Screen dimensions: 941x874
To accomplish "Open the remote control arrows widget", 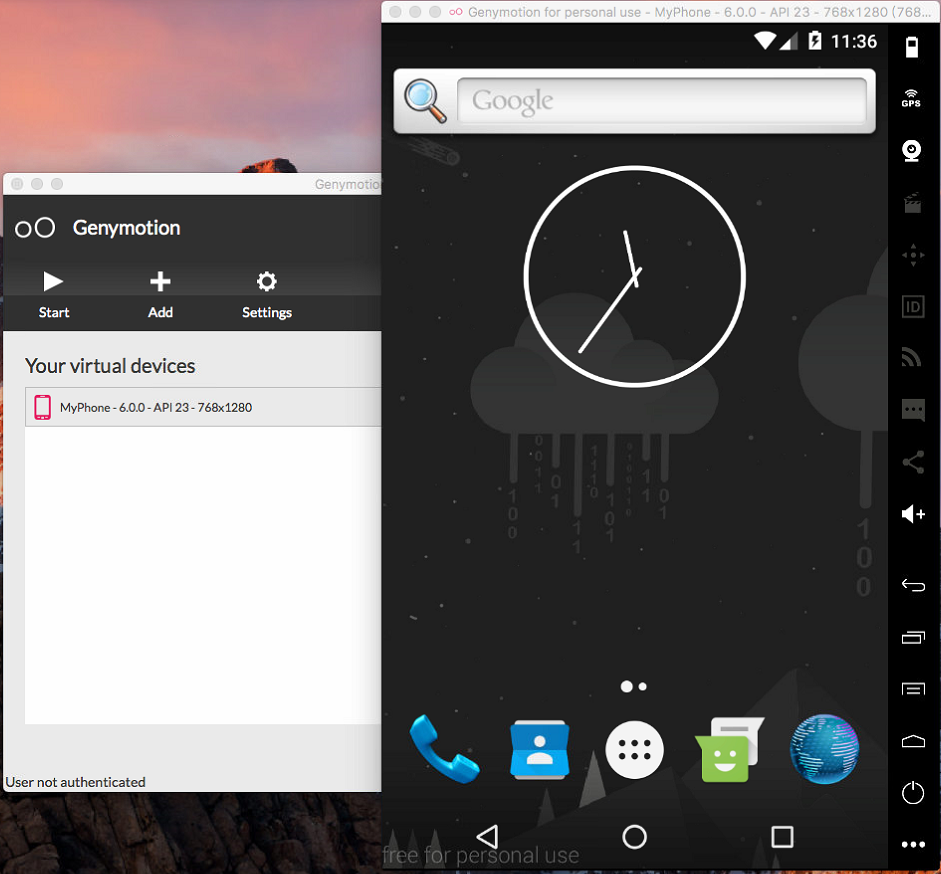I will tap(913, 255).
